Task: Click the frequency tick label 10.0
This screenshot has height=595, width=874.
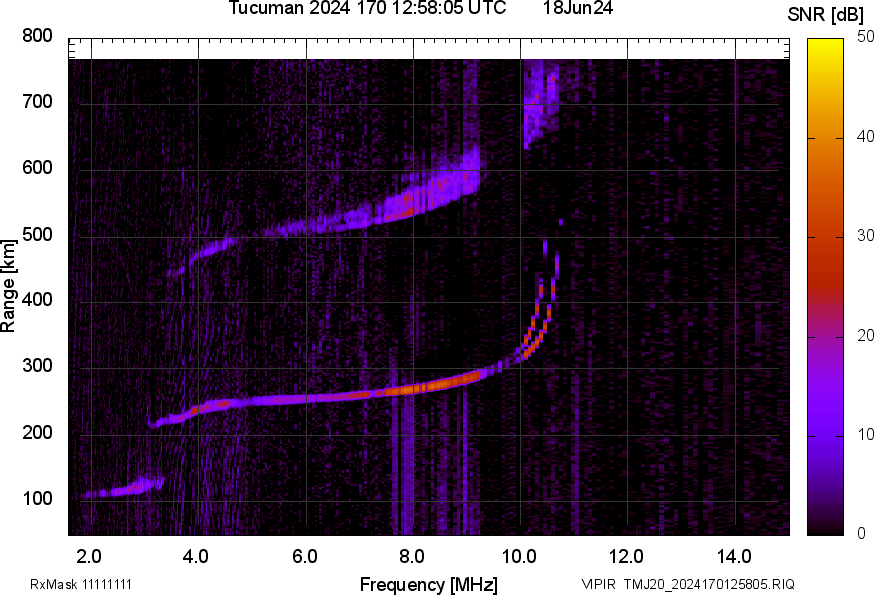Action: (519, 556)
